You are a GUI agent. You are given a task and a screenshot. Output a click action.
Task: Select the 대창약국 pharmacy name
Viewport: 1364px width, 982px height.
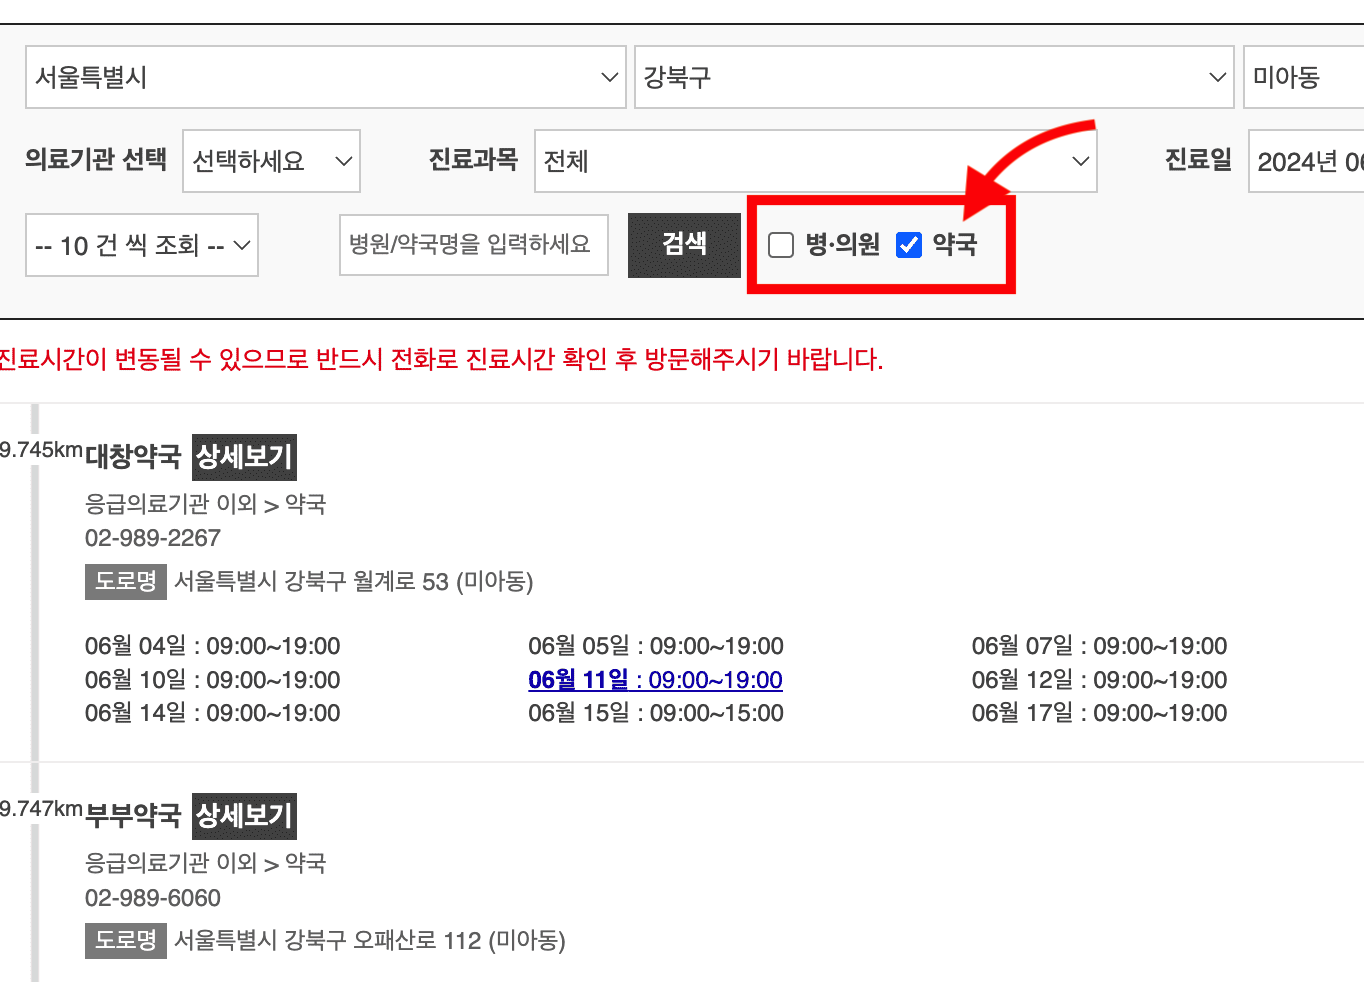point(134,457)
